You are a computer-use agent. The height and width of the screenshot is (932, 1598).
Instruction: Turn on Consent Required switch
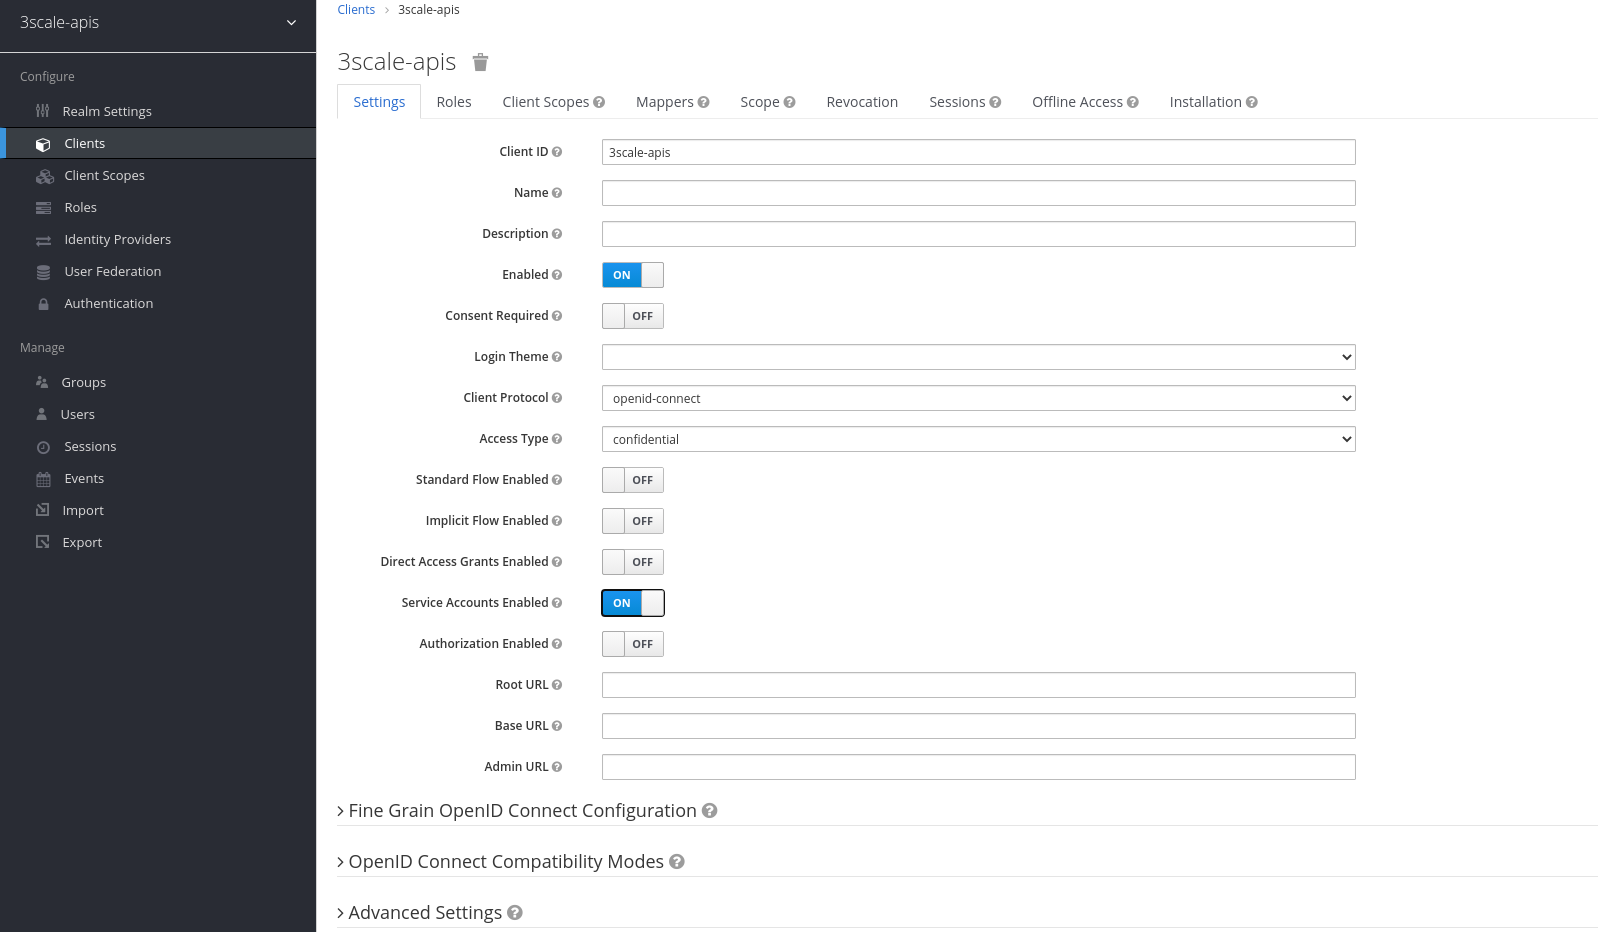[633, 316]
